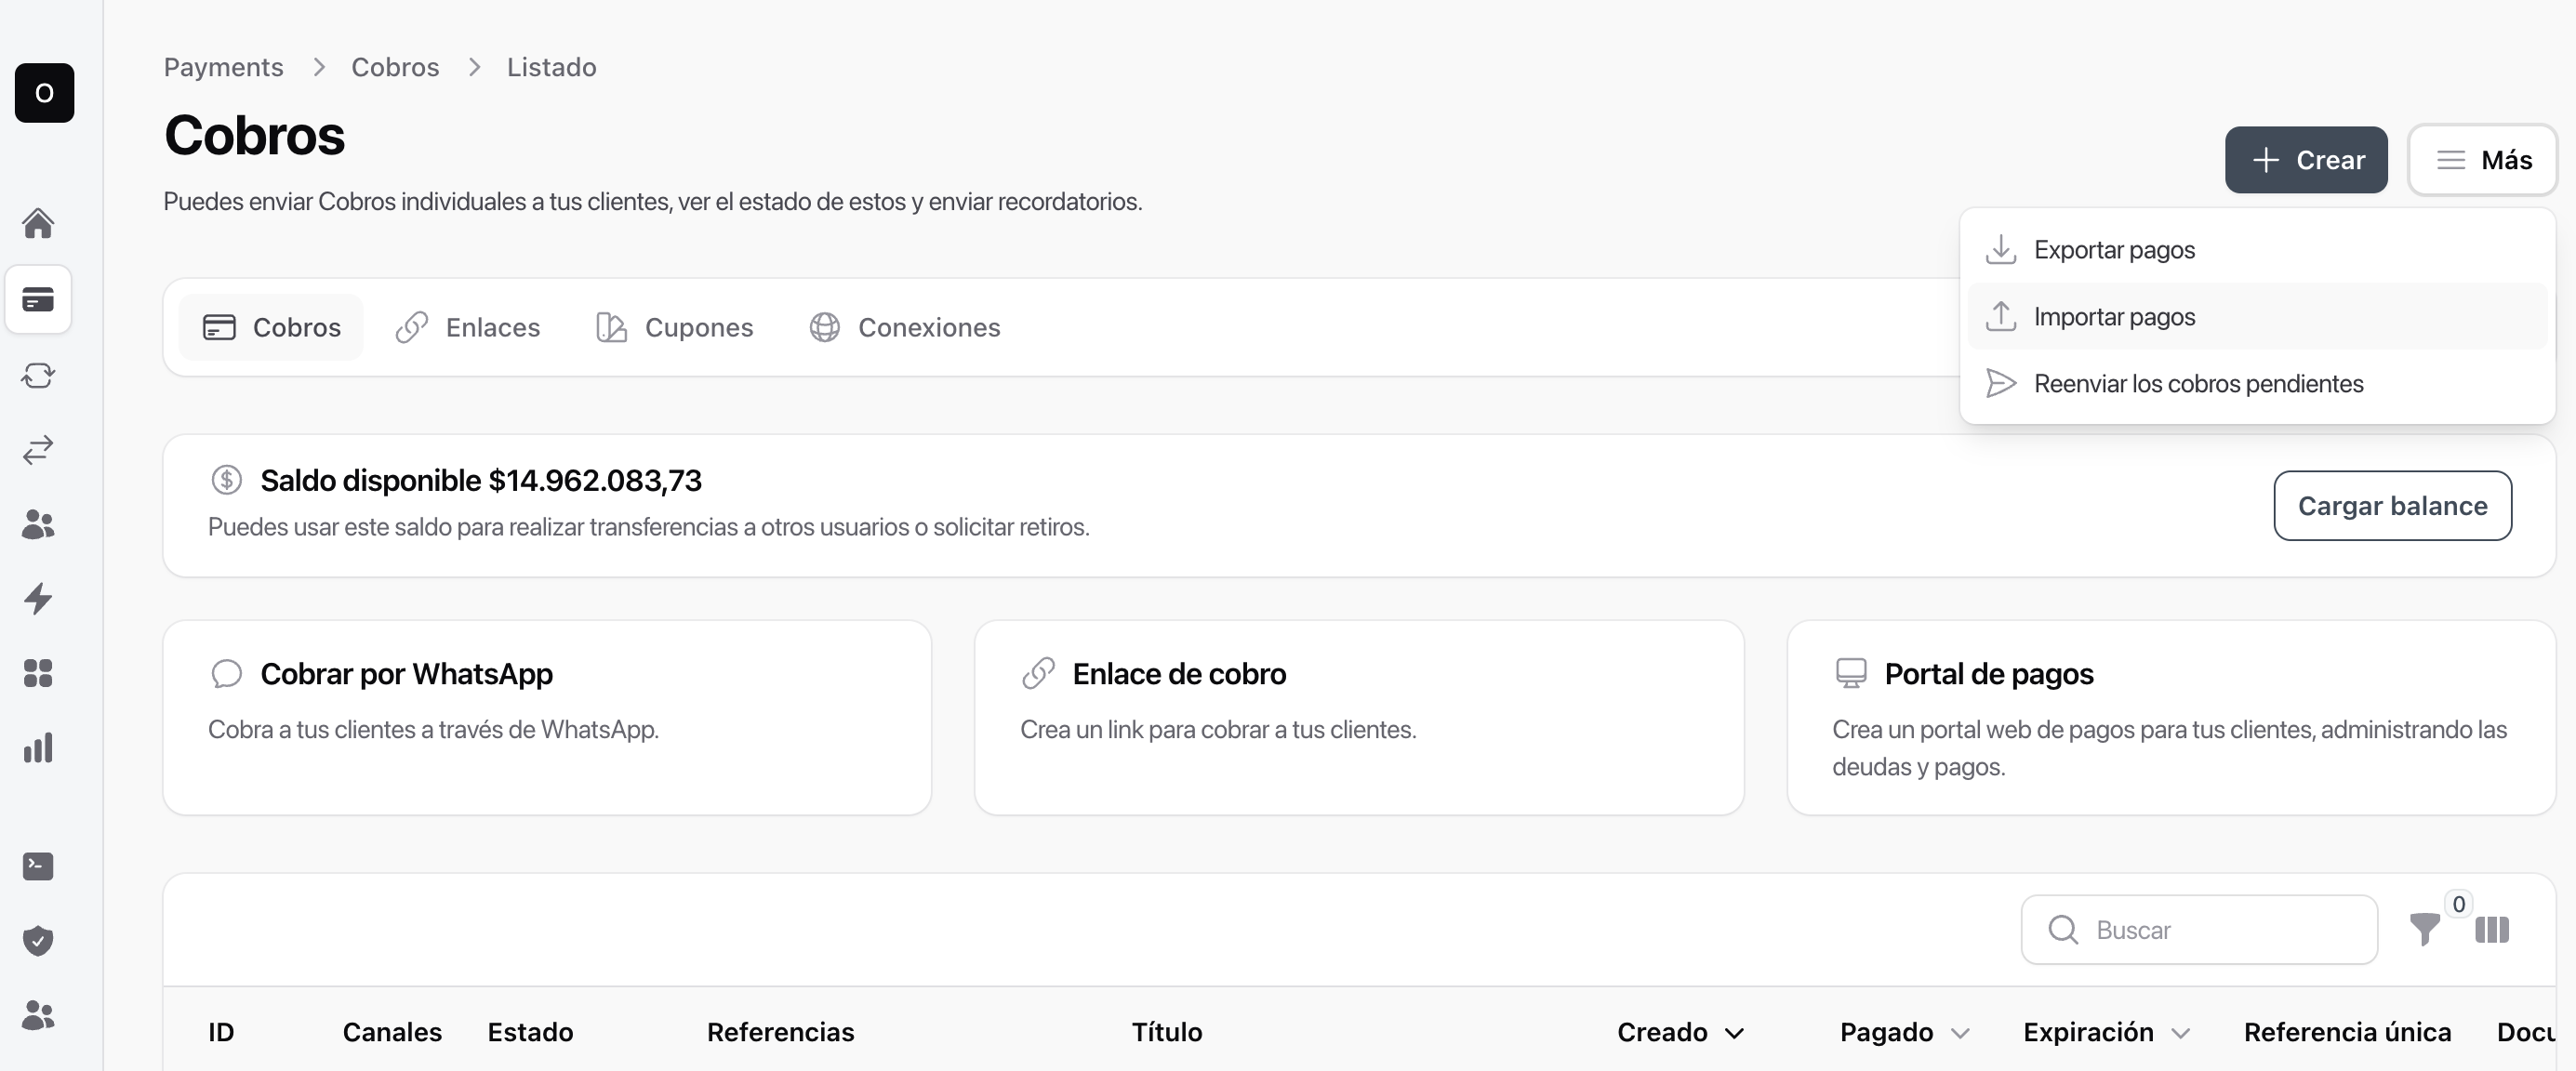Screen dimensions: 2576x1071
Task: Open the apps grid icon in sidebar
Action: coord(38,673)
